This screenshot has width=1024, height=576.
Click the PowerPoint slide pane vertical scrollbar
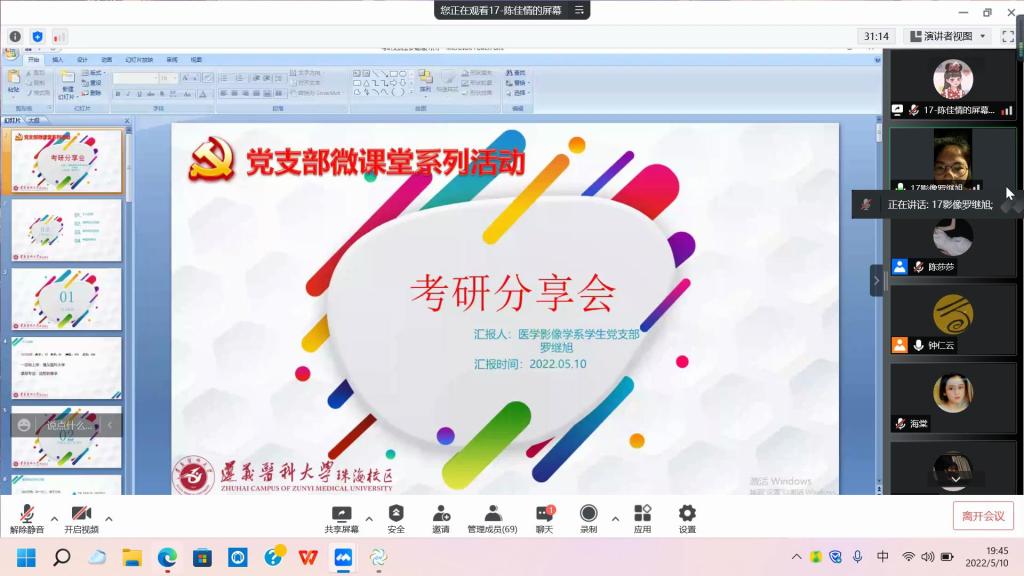coord(129,307)
